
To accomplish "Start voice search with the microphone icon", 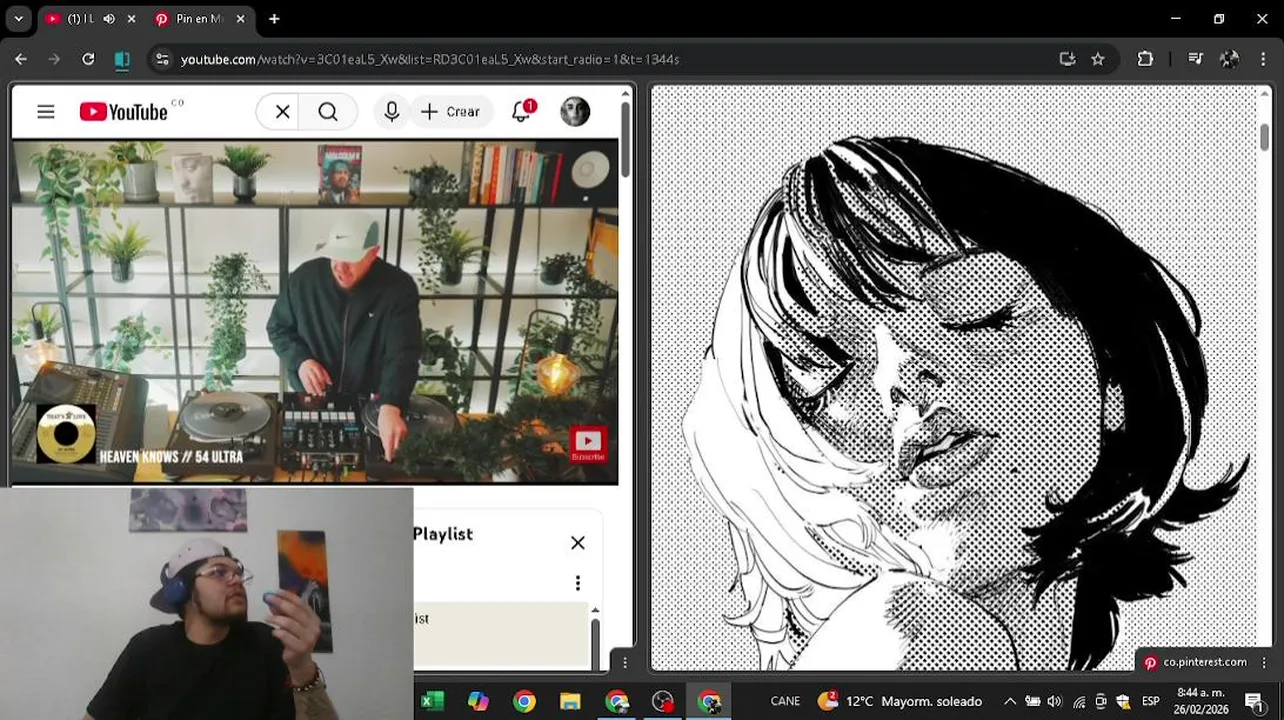I will [392, 112].
